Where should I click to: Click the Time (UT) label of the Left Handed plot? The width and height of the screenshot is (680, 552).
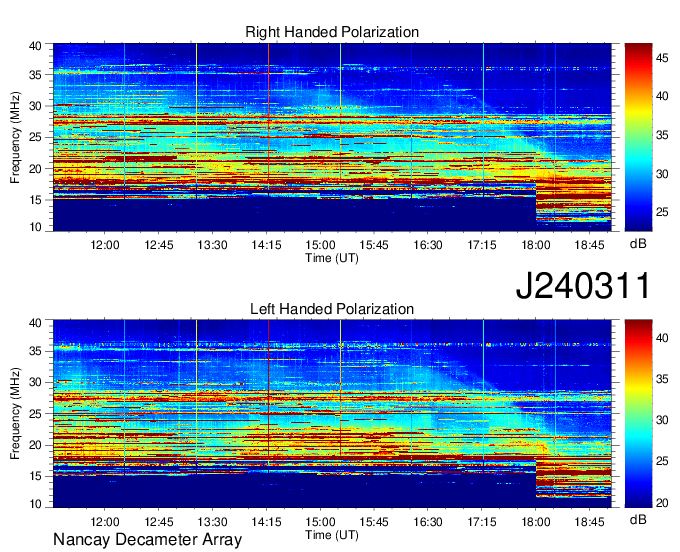(x=332, y=535)
